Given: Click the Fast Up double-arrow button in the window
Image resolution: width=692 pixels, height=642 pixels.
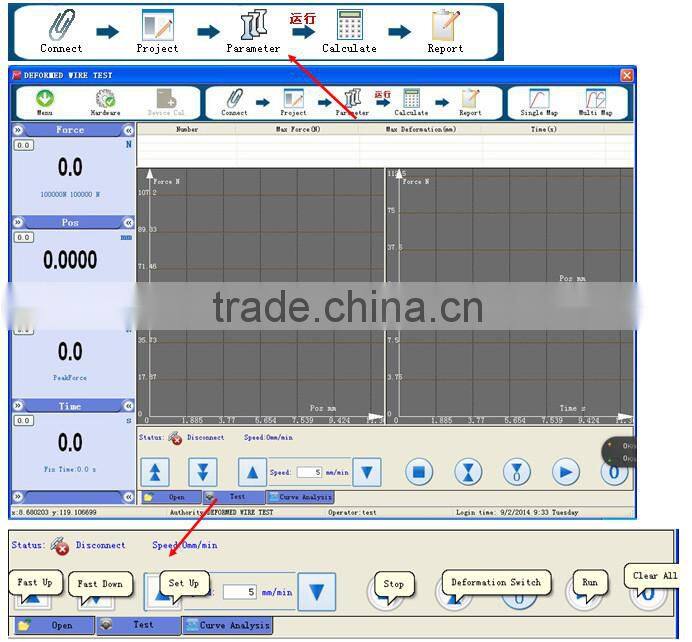Looking at the screenshot, I should pos(155,472).
